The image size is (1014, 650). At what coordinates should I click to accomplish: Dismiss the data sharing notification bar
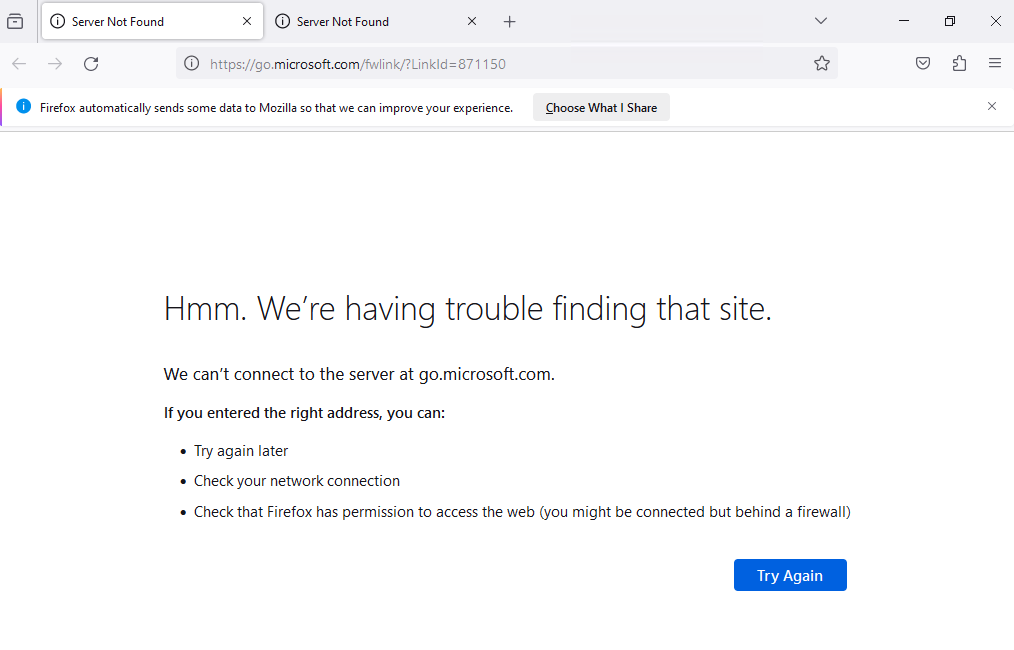[992, 106]
